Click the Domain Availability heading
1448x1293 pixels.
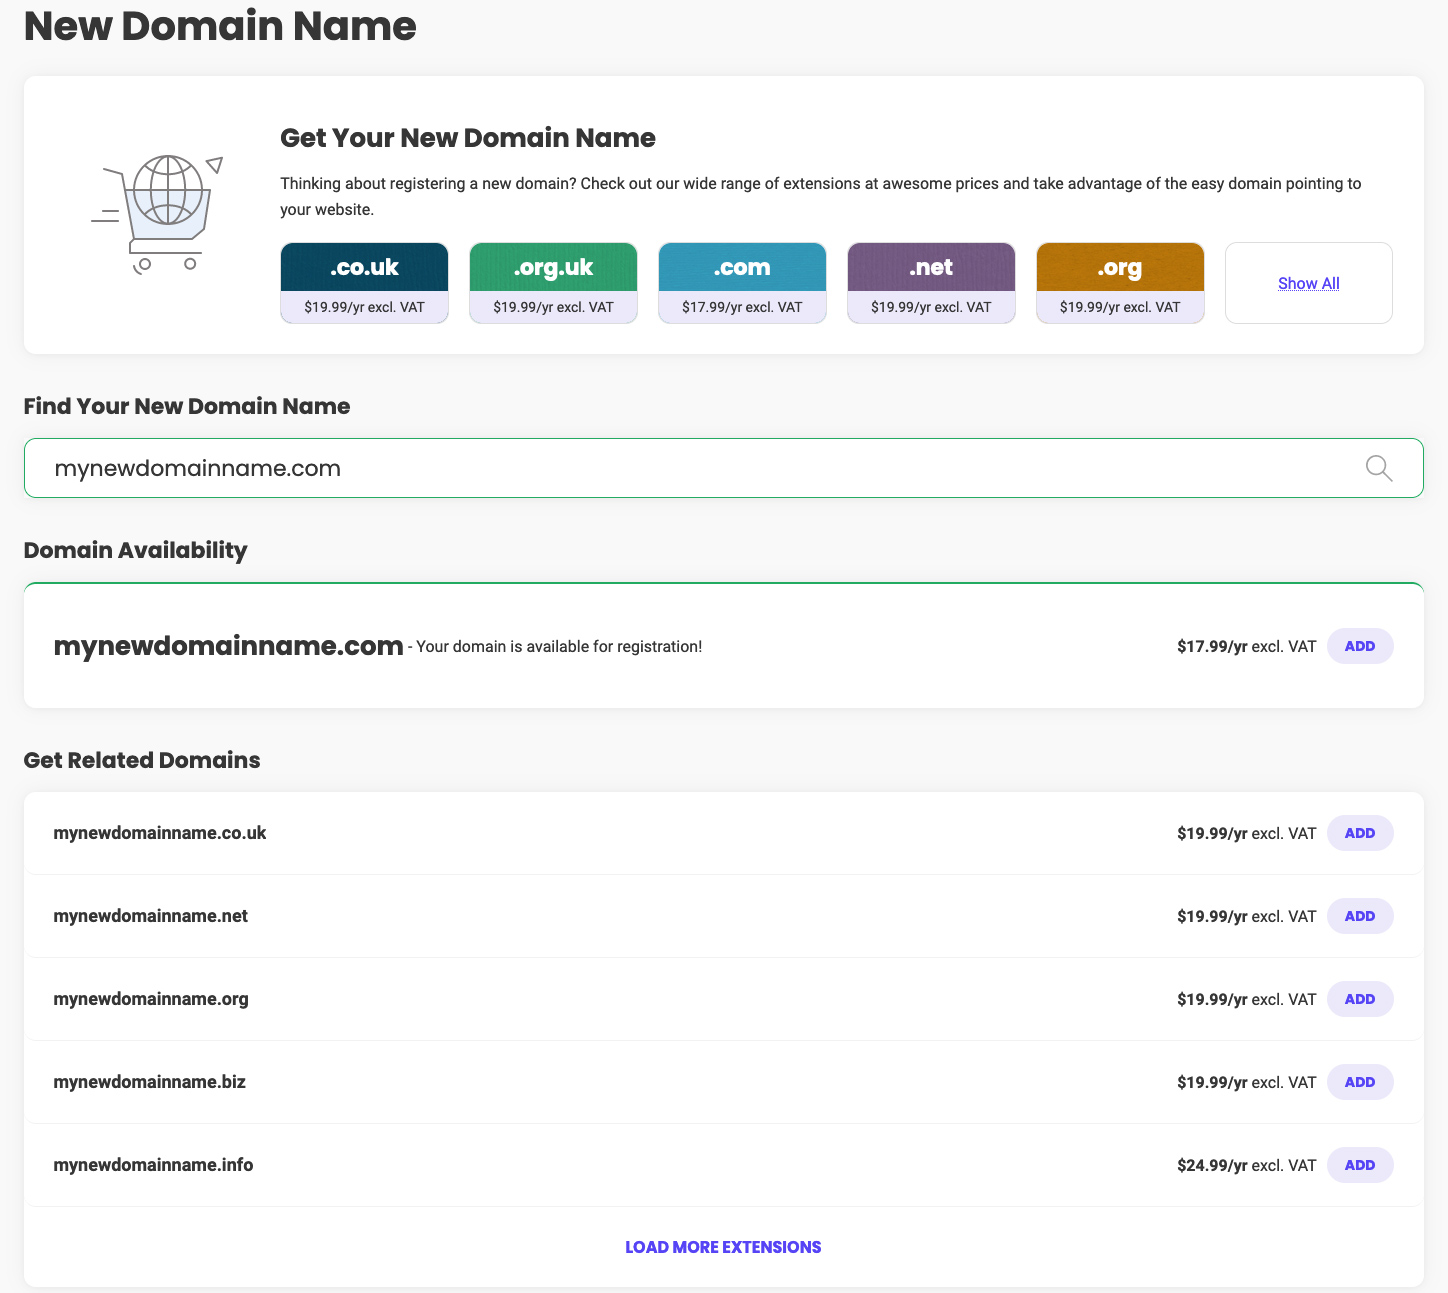point(135,550)
